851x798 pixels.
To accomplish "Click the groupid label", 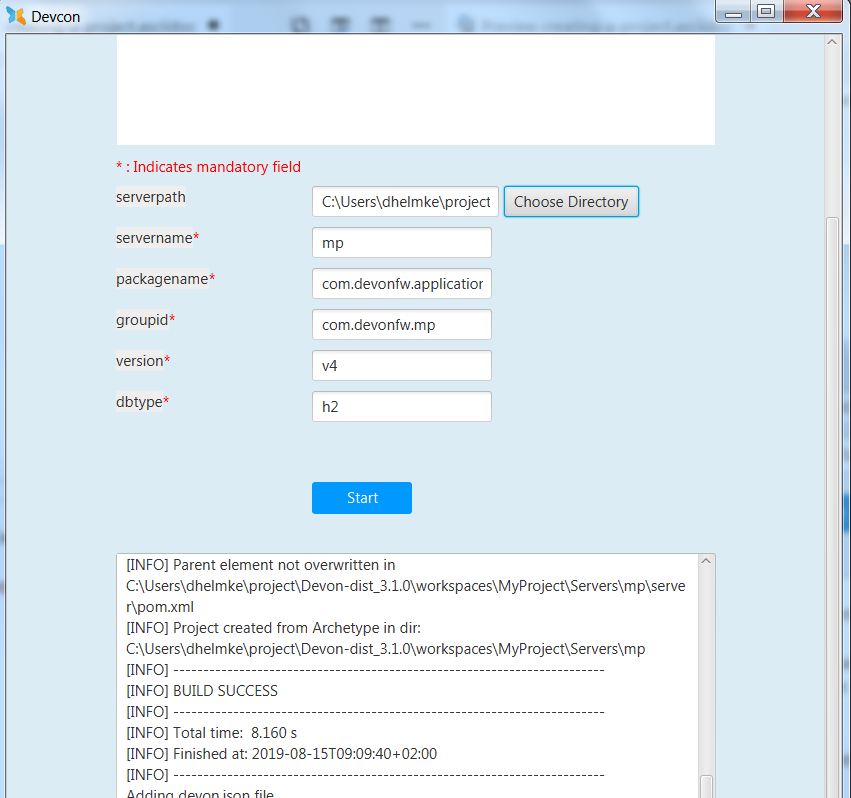I will click(142, 320).
